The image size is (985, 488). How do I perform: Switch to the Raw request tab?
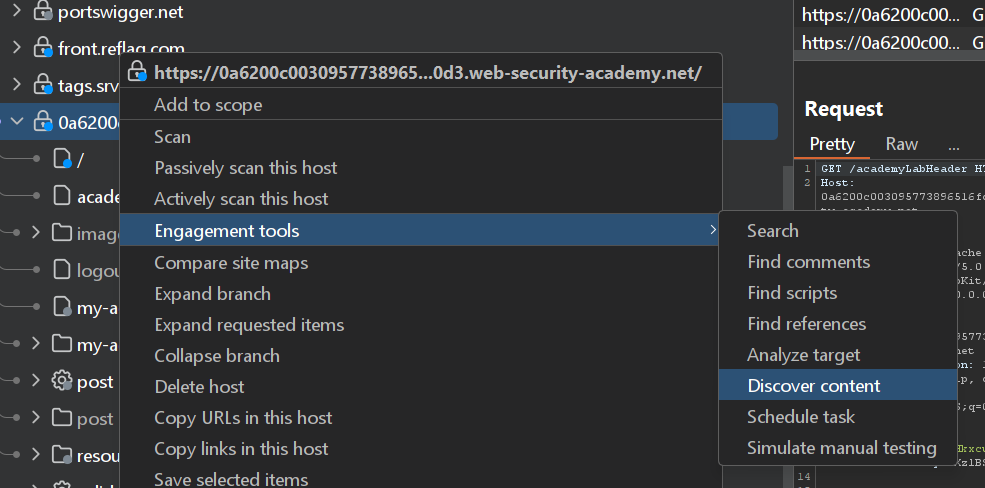tap(901, 144)
